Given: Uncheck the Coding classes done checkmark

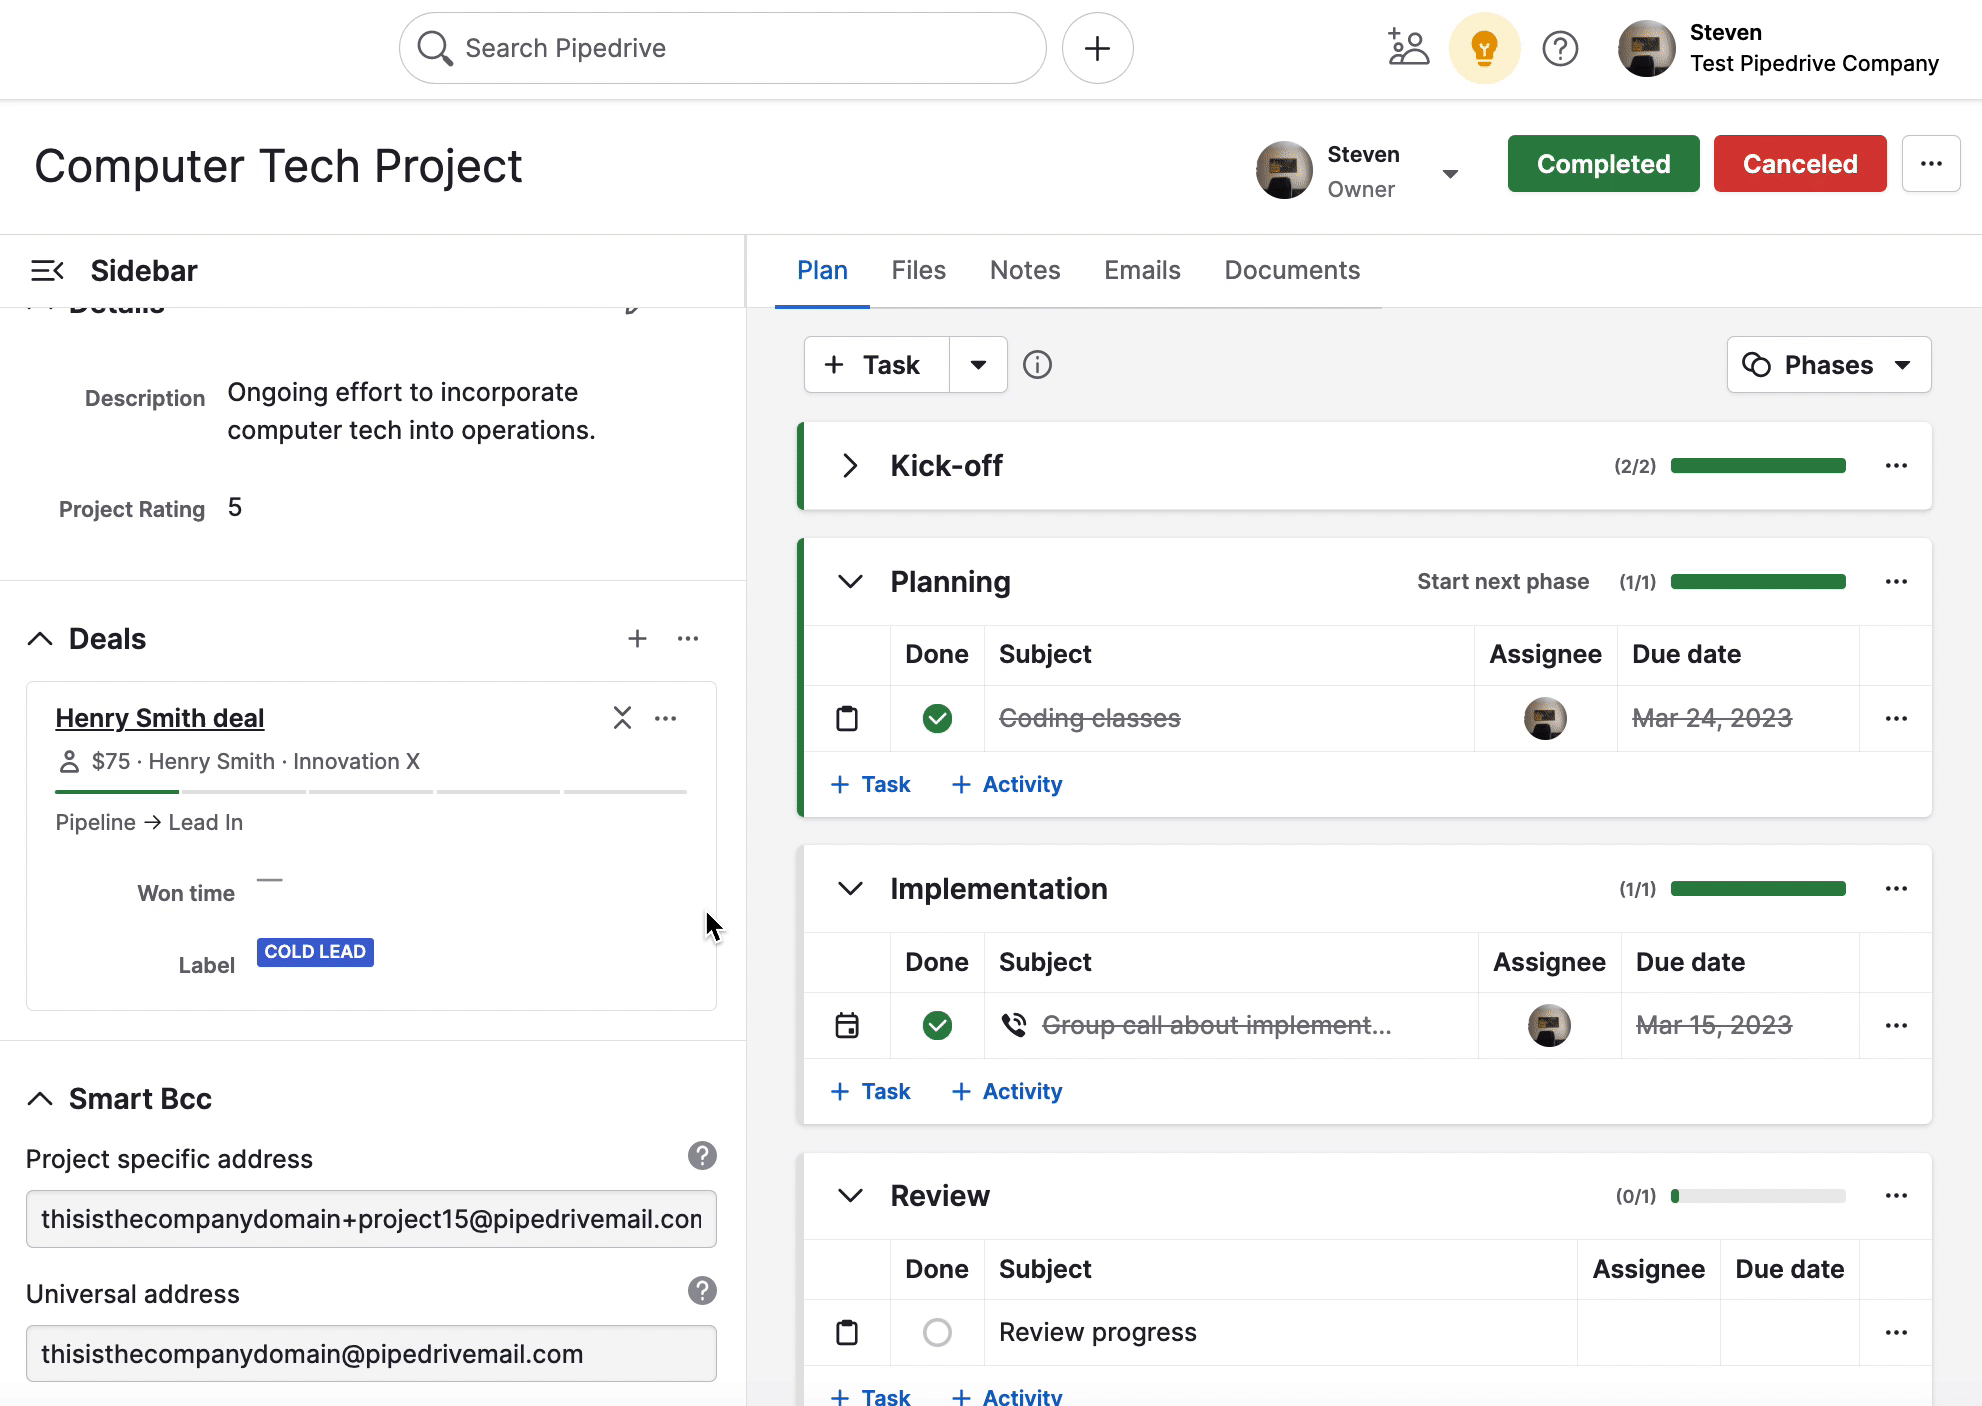Looking at the screenshot, I should click(x=936, y=718).
